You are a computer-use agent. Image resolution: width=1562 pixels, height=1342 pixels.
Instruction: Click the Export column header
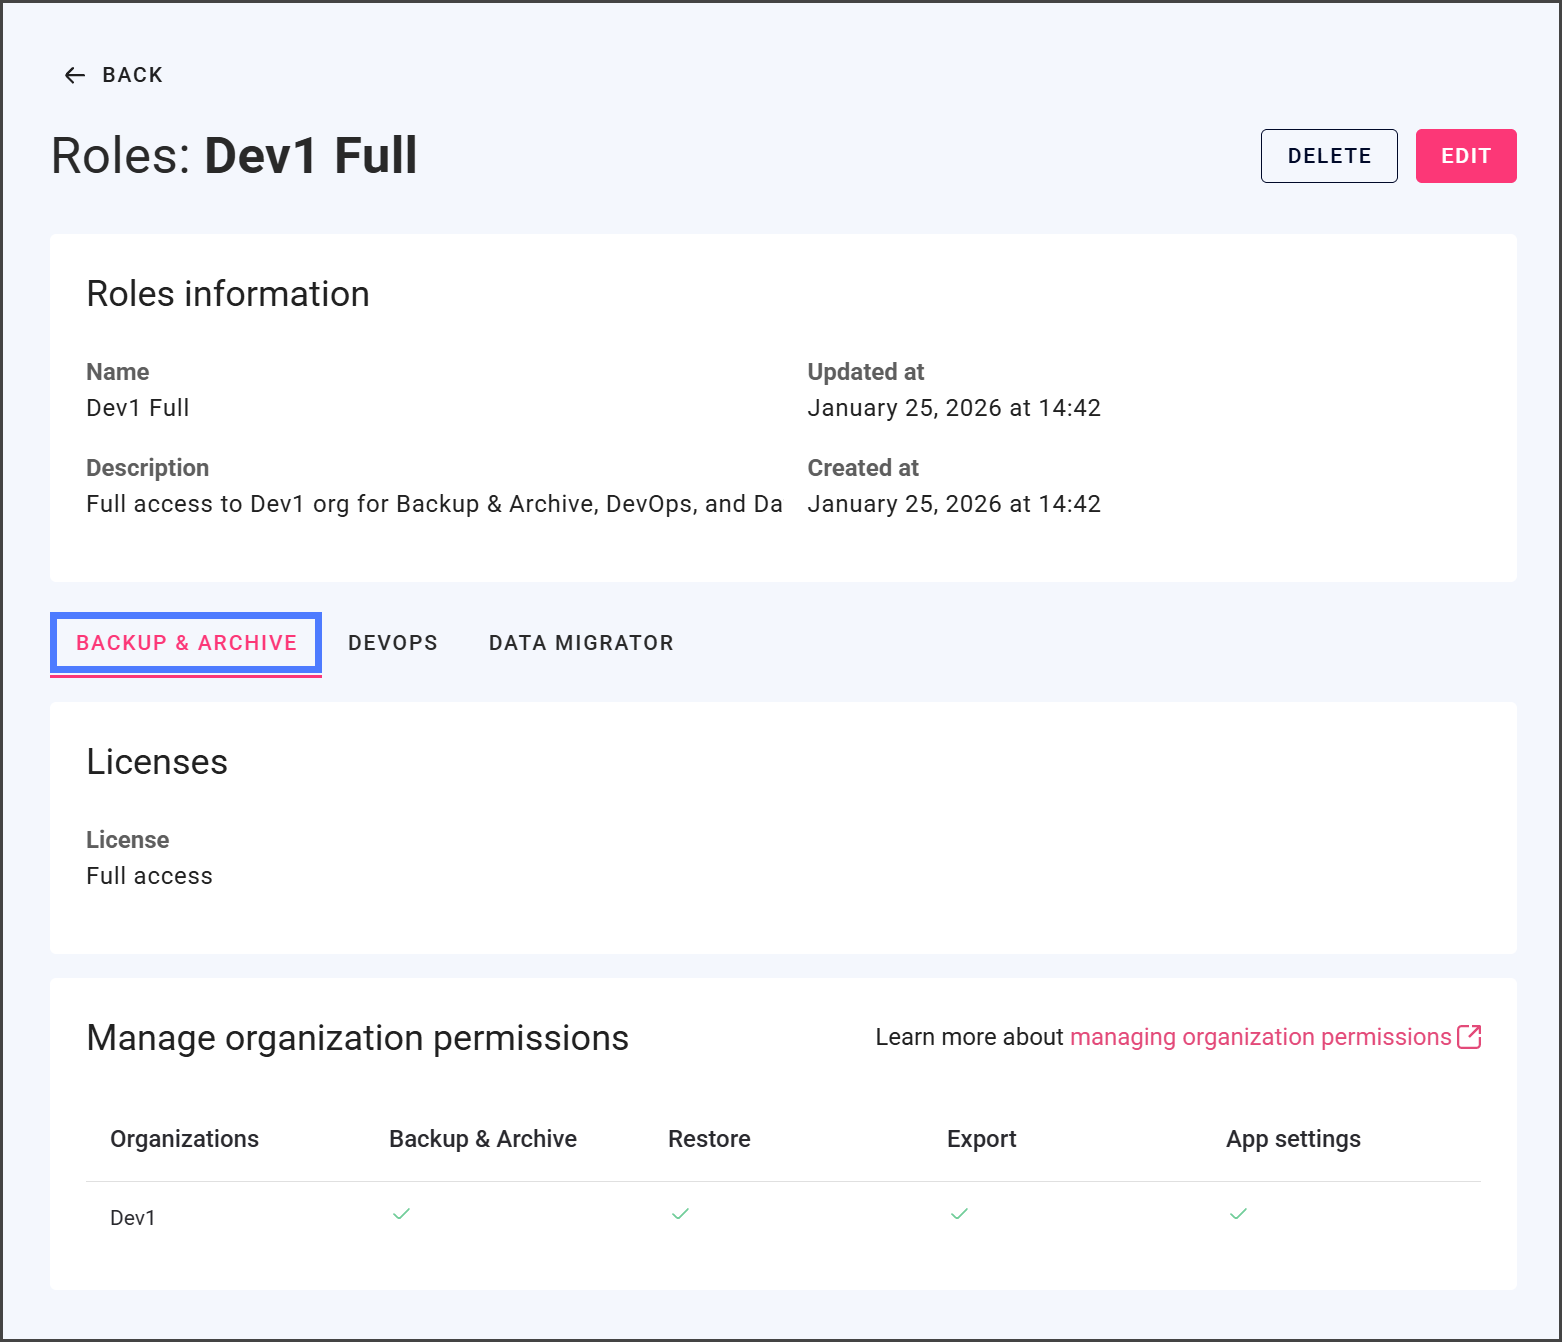(x=981, y=1139)
